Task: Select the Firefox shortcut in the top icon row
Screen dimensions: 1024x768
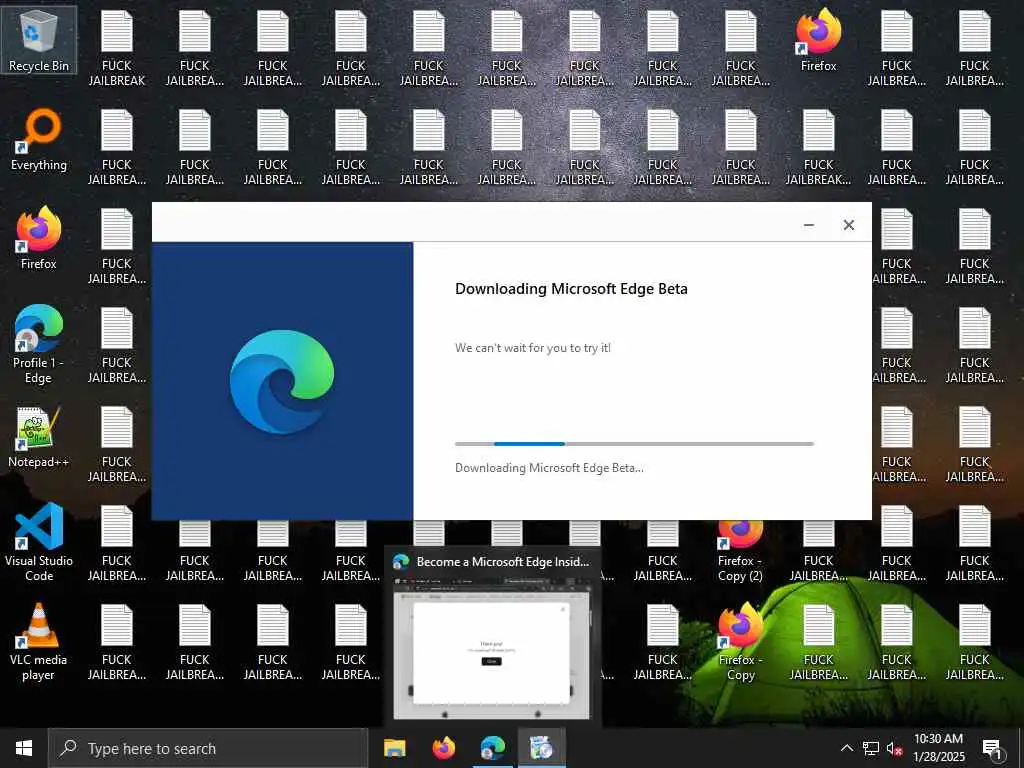Action: (x=818, y=40)
